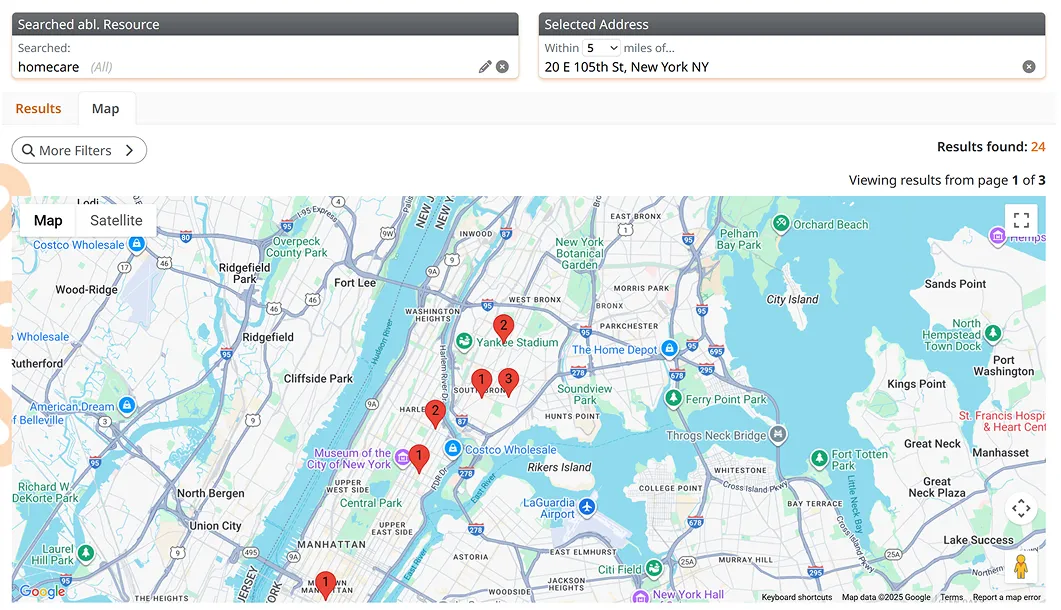Click the Kings Point map label
1061x610 pixels.
916,384
